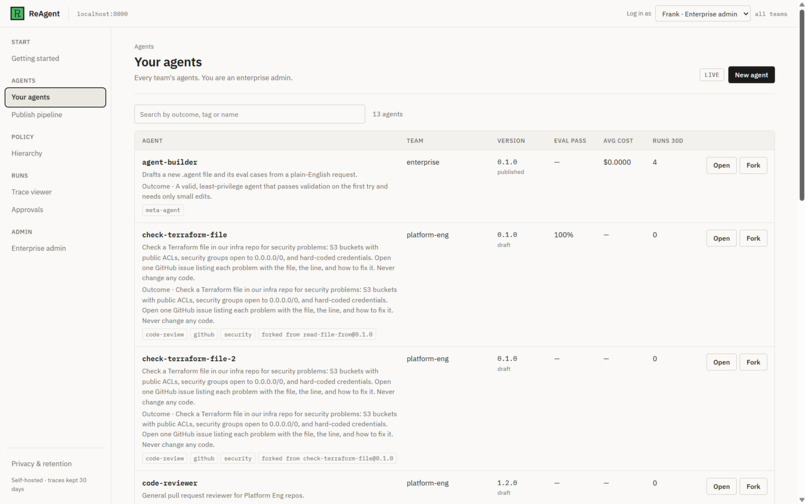The height and width of the screenshot is (504, 806).
Task: Select Your agents in sidebar
Action: 56,97
